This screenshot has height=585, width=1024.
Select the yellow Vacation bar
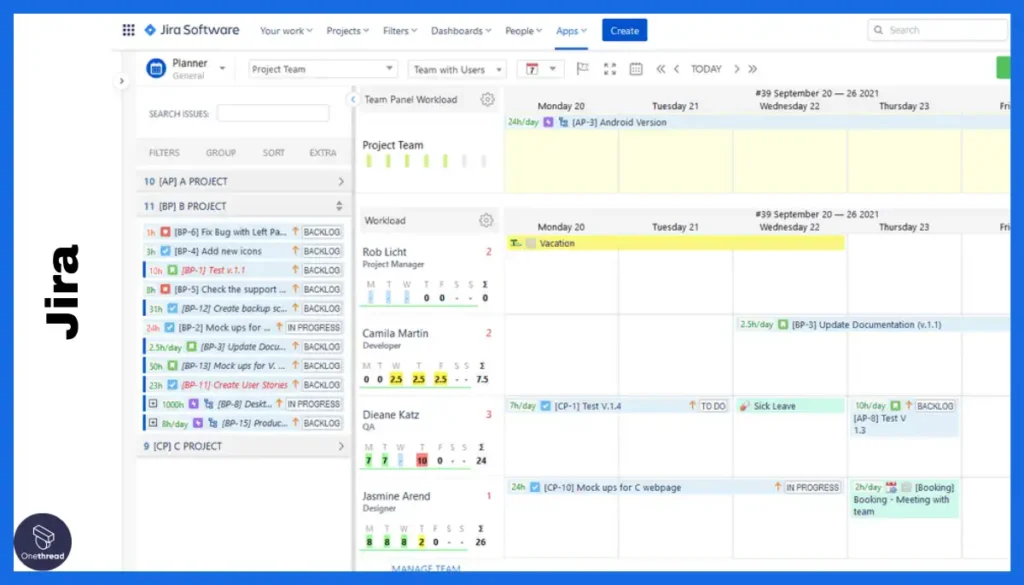coord(675,243)
